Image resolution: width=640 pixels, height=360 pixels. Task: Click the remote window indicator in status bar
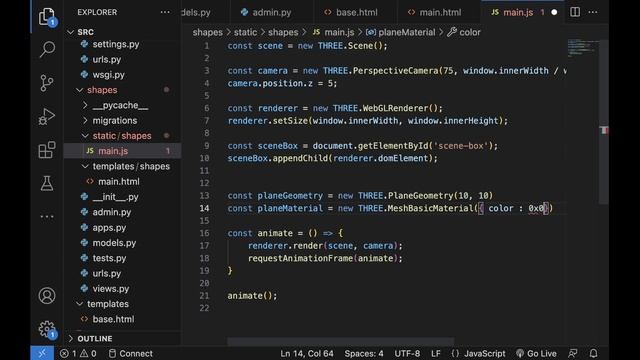42,353
